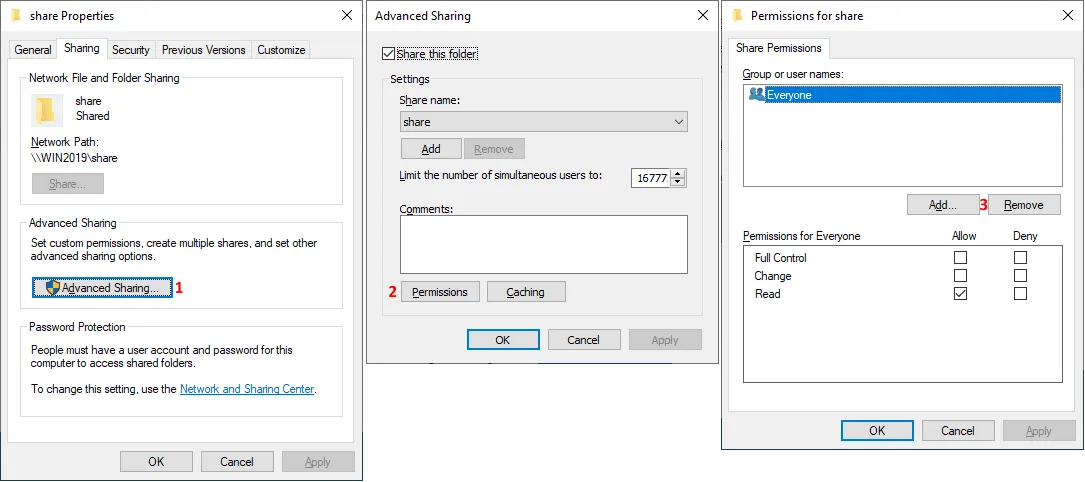Enable Allow Full Control for Everyone
This screenshot has height=482, width=1085.
960,258
